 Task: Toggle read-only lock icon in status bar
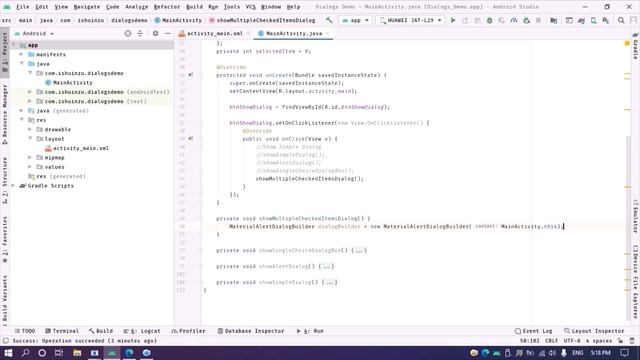point(620,341)
